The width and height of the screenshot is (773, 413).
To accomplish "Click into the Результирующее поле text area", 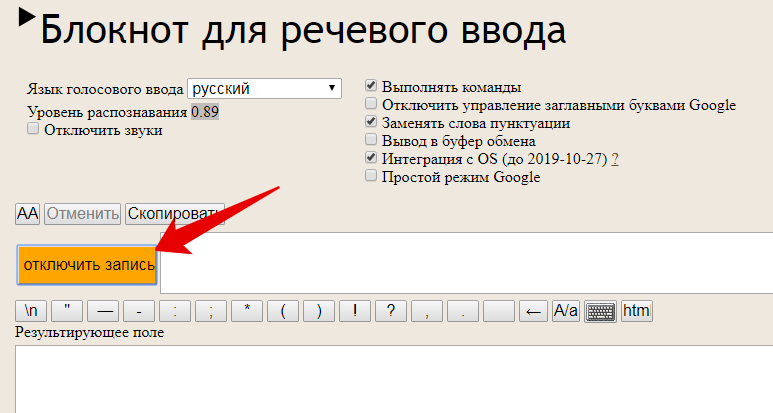I will point(394,379).
